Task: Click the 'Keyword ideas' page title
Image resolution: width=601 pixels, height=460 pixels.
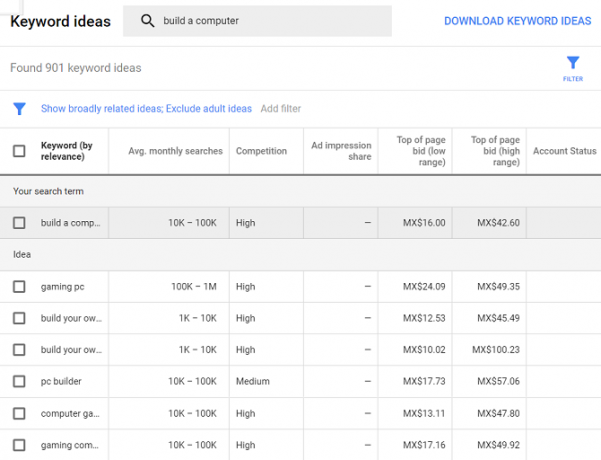Action: (61, 21)
